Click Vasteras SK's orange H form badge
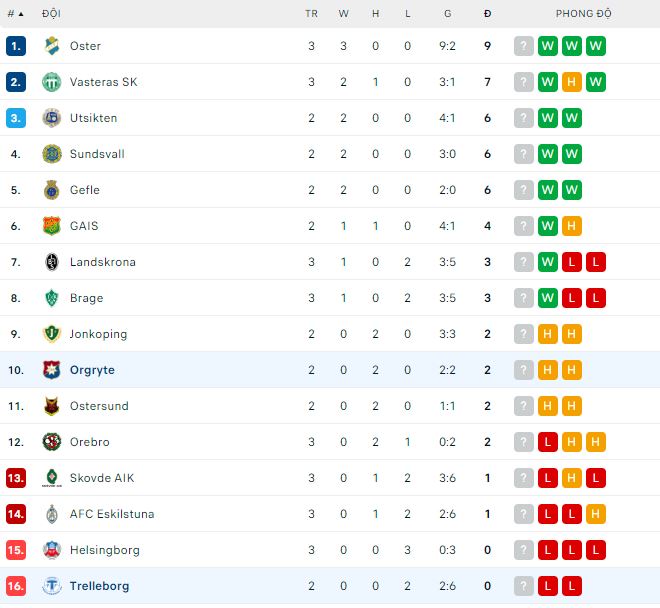660x608 pixels. pos(572,82)
